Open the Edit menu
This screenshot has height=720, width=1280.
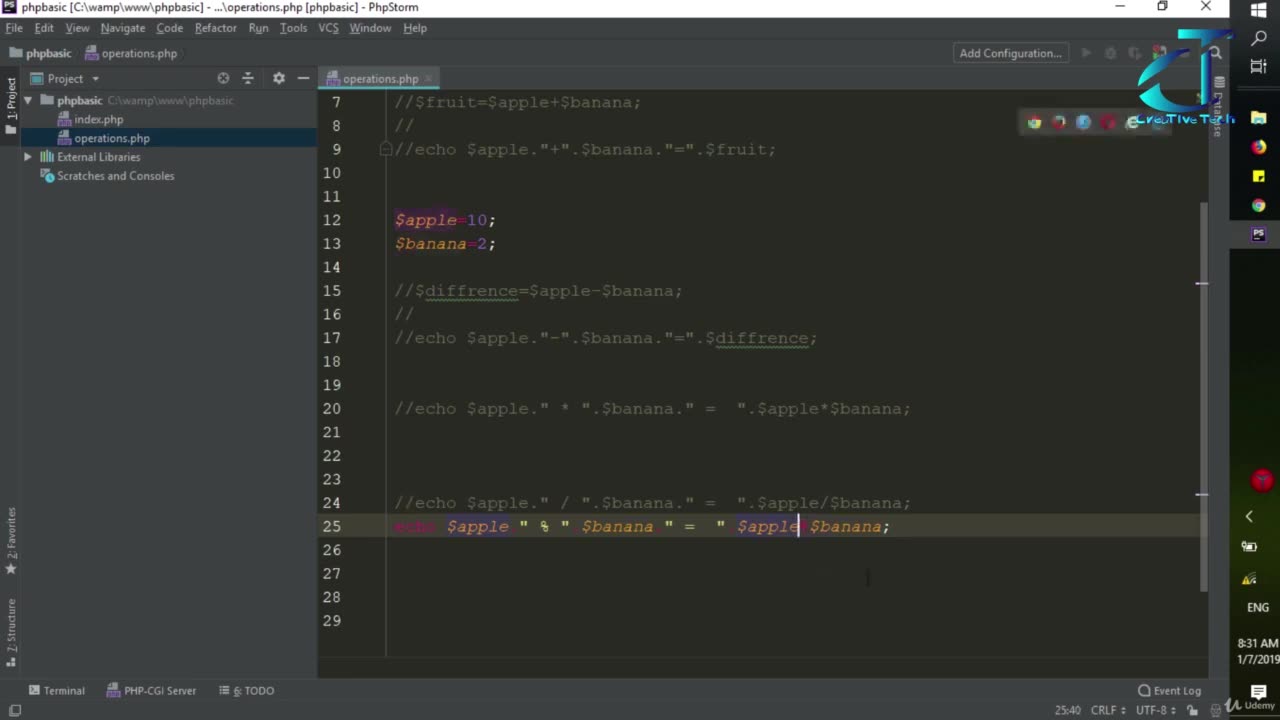(x=44, y=28)
